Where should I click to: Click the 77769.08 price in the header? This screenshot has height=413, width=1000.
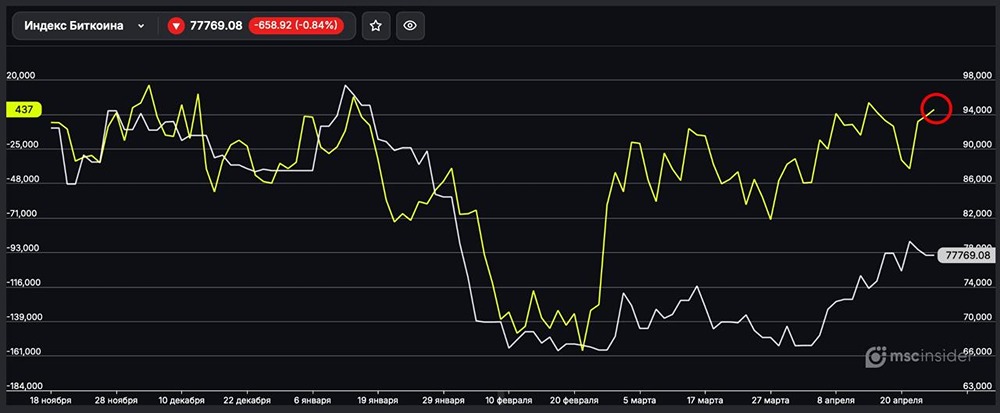tap(216, 26)
